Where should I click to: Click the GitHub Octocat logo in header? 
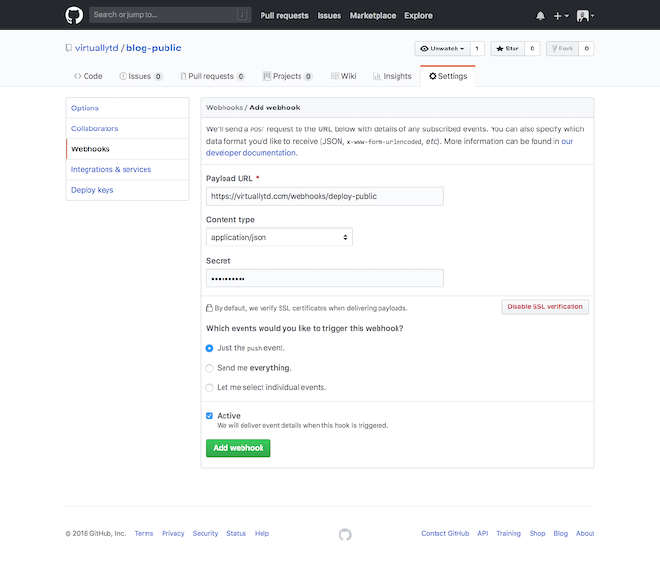74,15
